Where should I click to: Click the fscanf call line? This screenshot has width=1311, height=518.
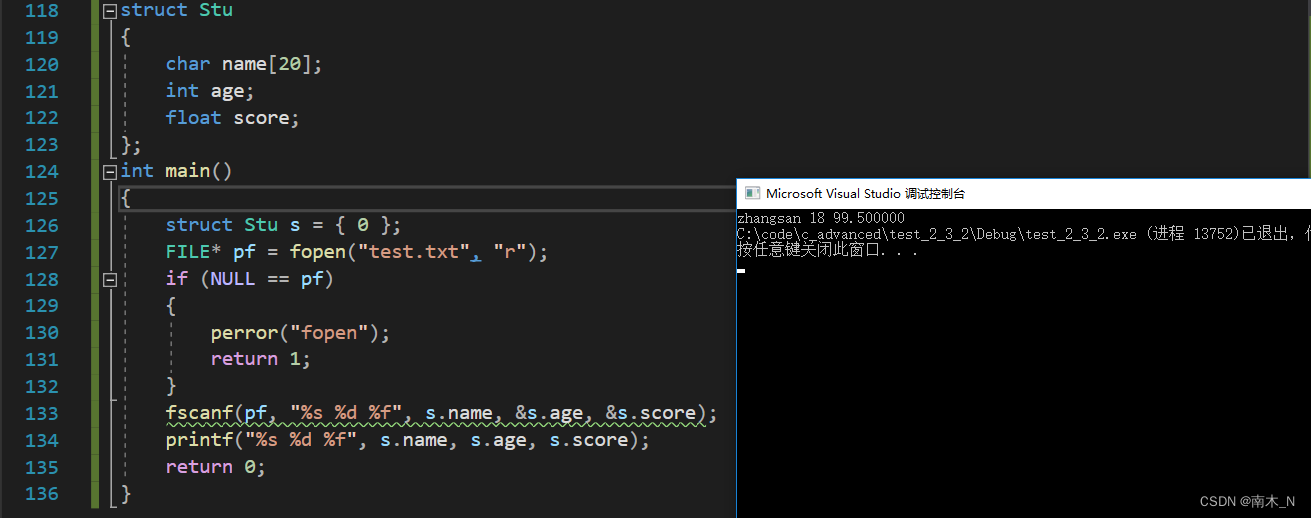click(442, 413)
